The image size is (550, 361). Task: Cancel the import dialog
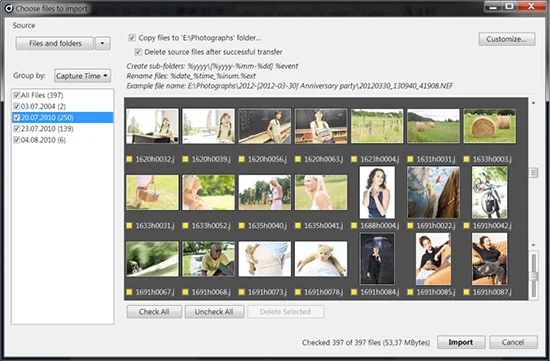[x=513, y=342]
